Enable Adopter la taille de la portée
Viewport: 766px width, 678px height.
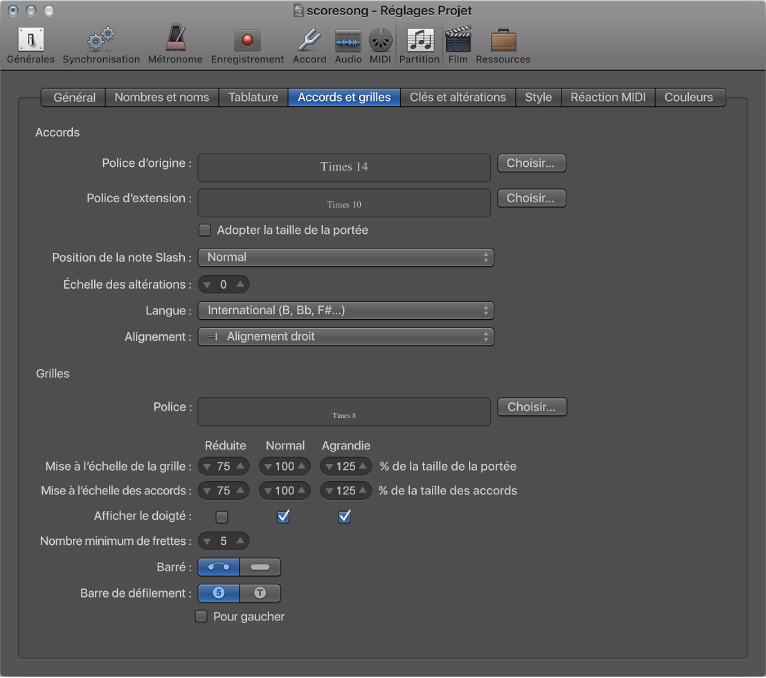coord(205,231)
